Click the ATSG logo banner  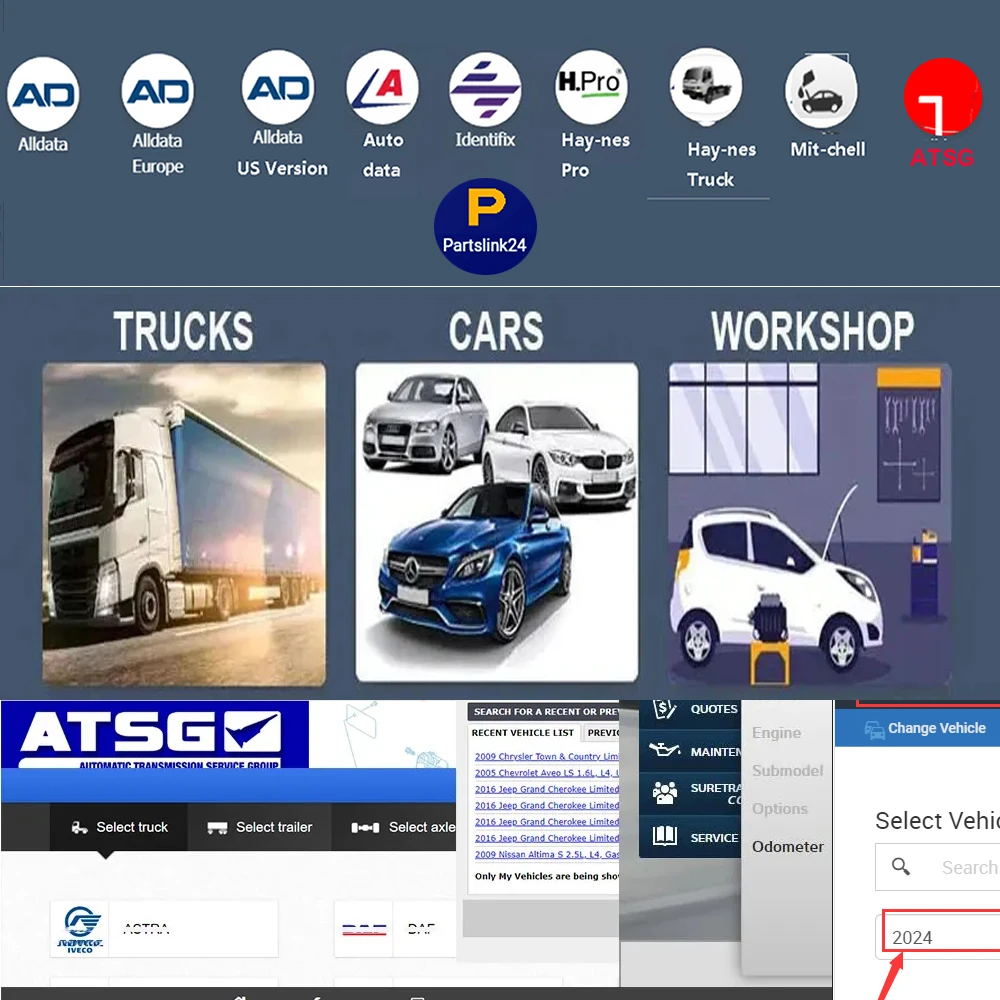pyautogui.click(x=155, y=734)
